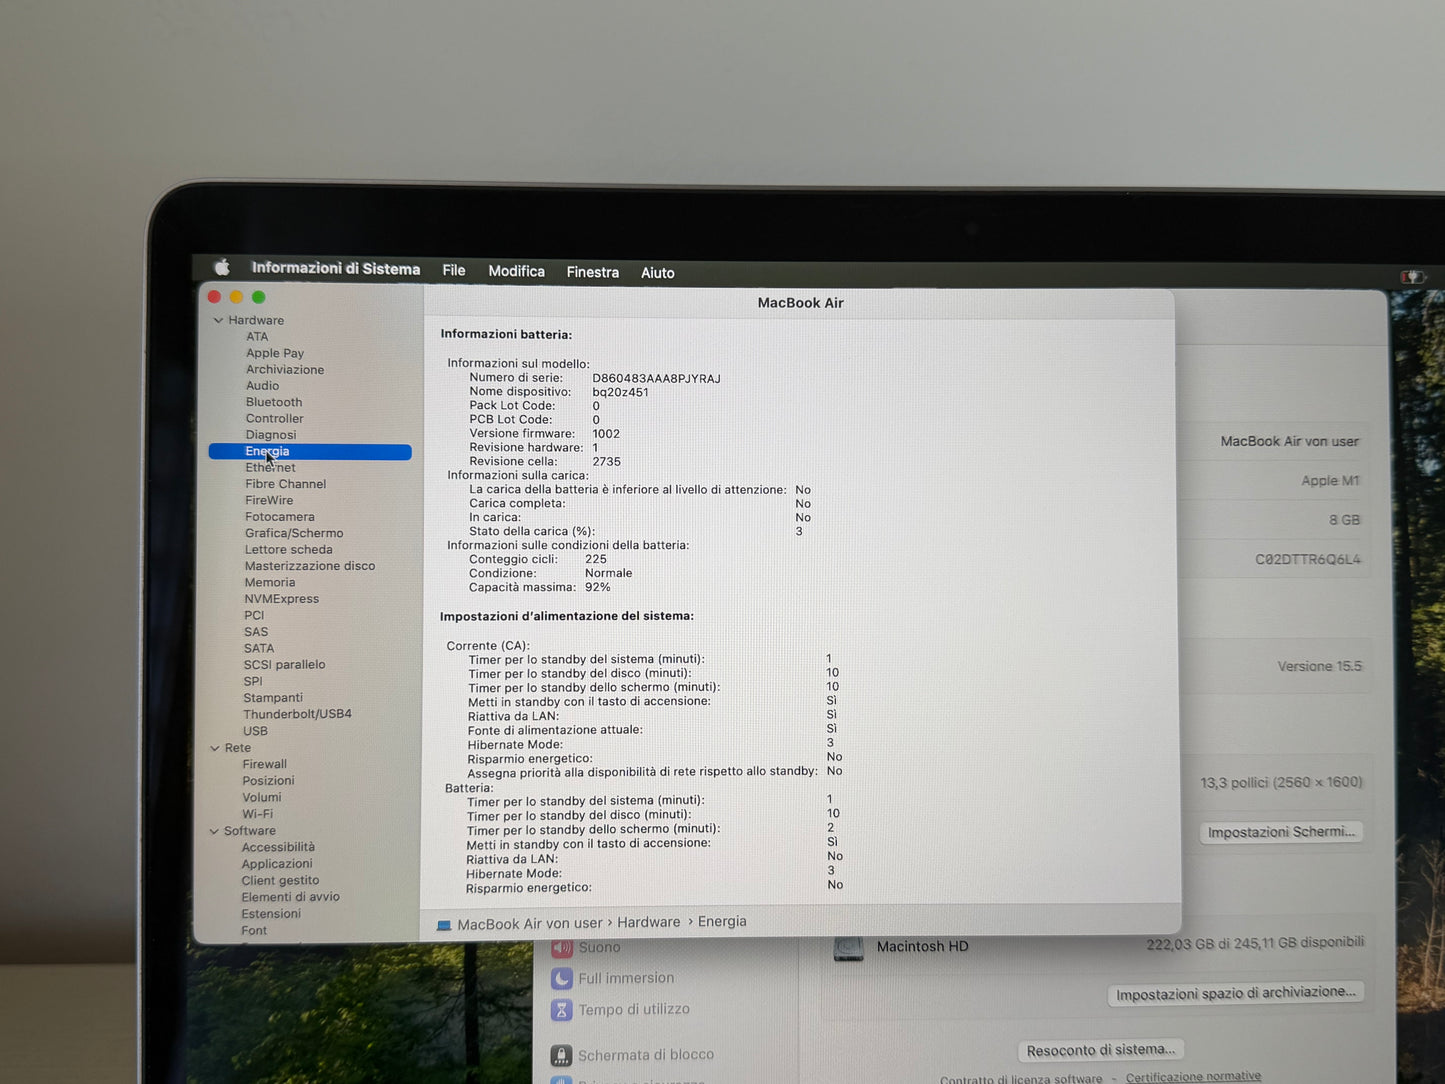Select Fibre Channel in sidebar
This screenshot has width=1445, height=1084.
point(285,484)
